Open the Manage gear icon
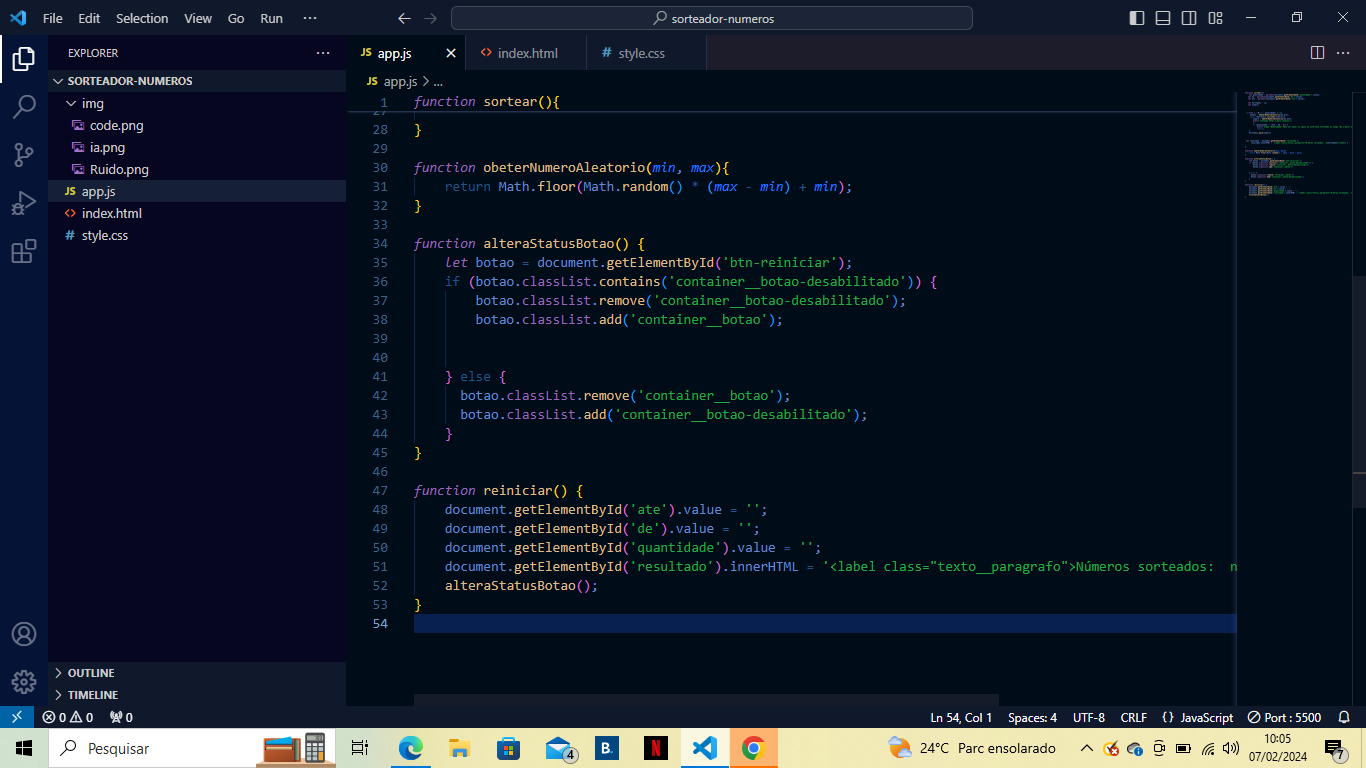The width and height of the screenshot is (1366, 768). (24, 682)
